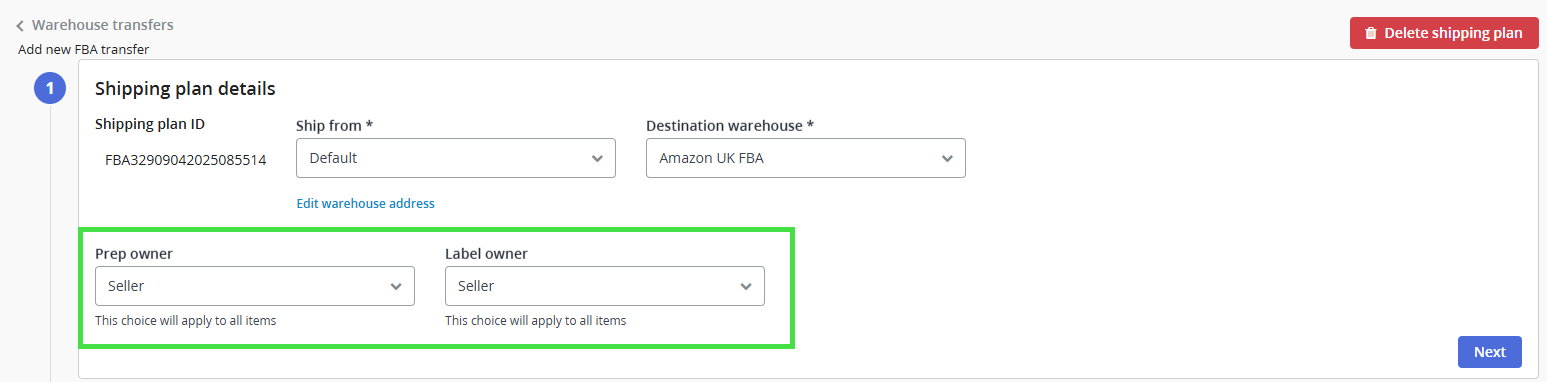Click the hint text under Prep owner
The height and width of the screenshot is (382, 1547).
pos(186,321)
